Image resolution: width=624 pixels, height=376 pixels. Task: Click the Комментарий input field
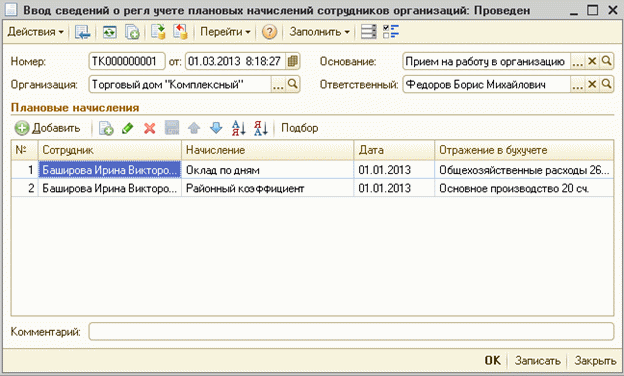tap(351, 331)
